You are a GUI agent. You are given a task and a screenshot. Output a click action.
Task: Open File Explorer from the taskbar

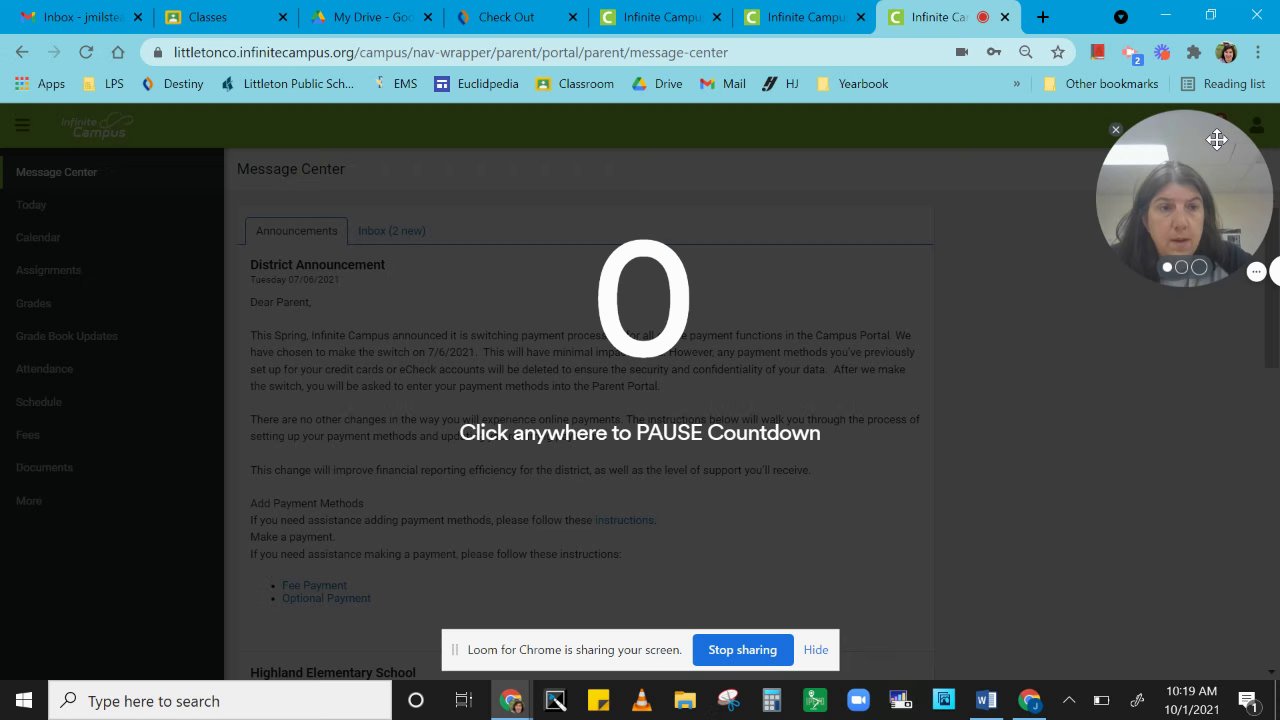pos(685,701)
